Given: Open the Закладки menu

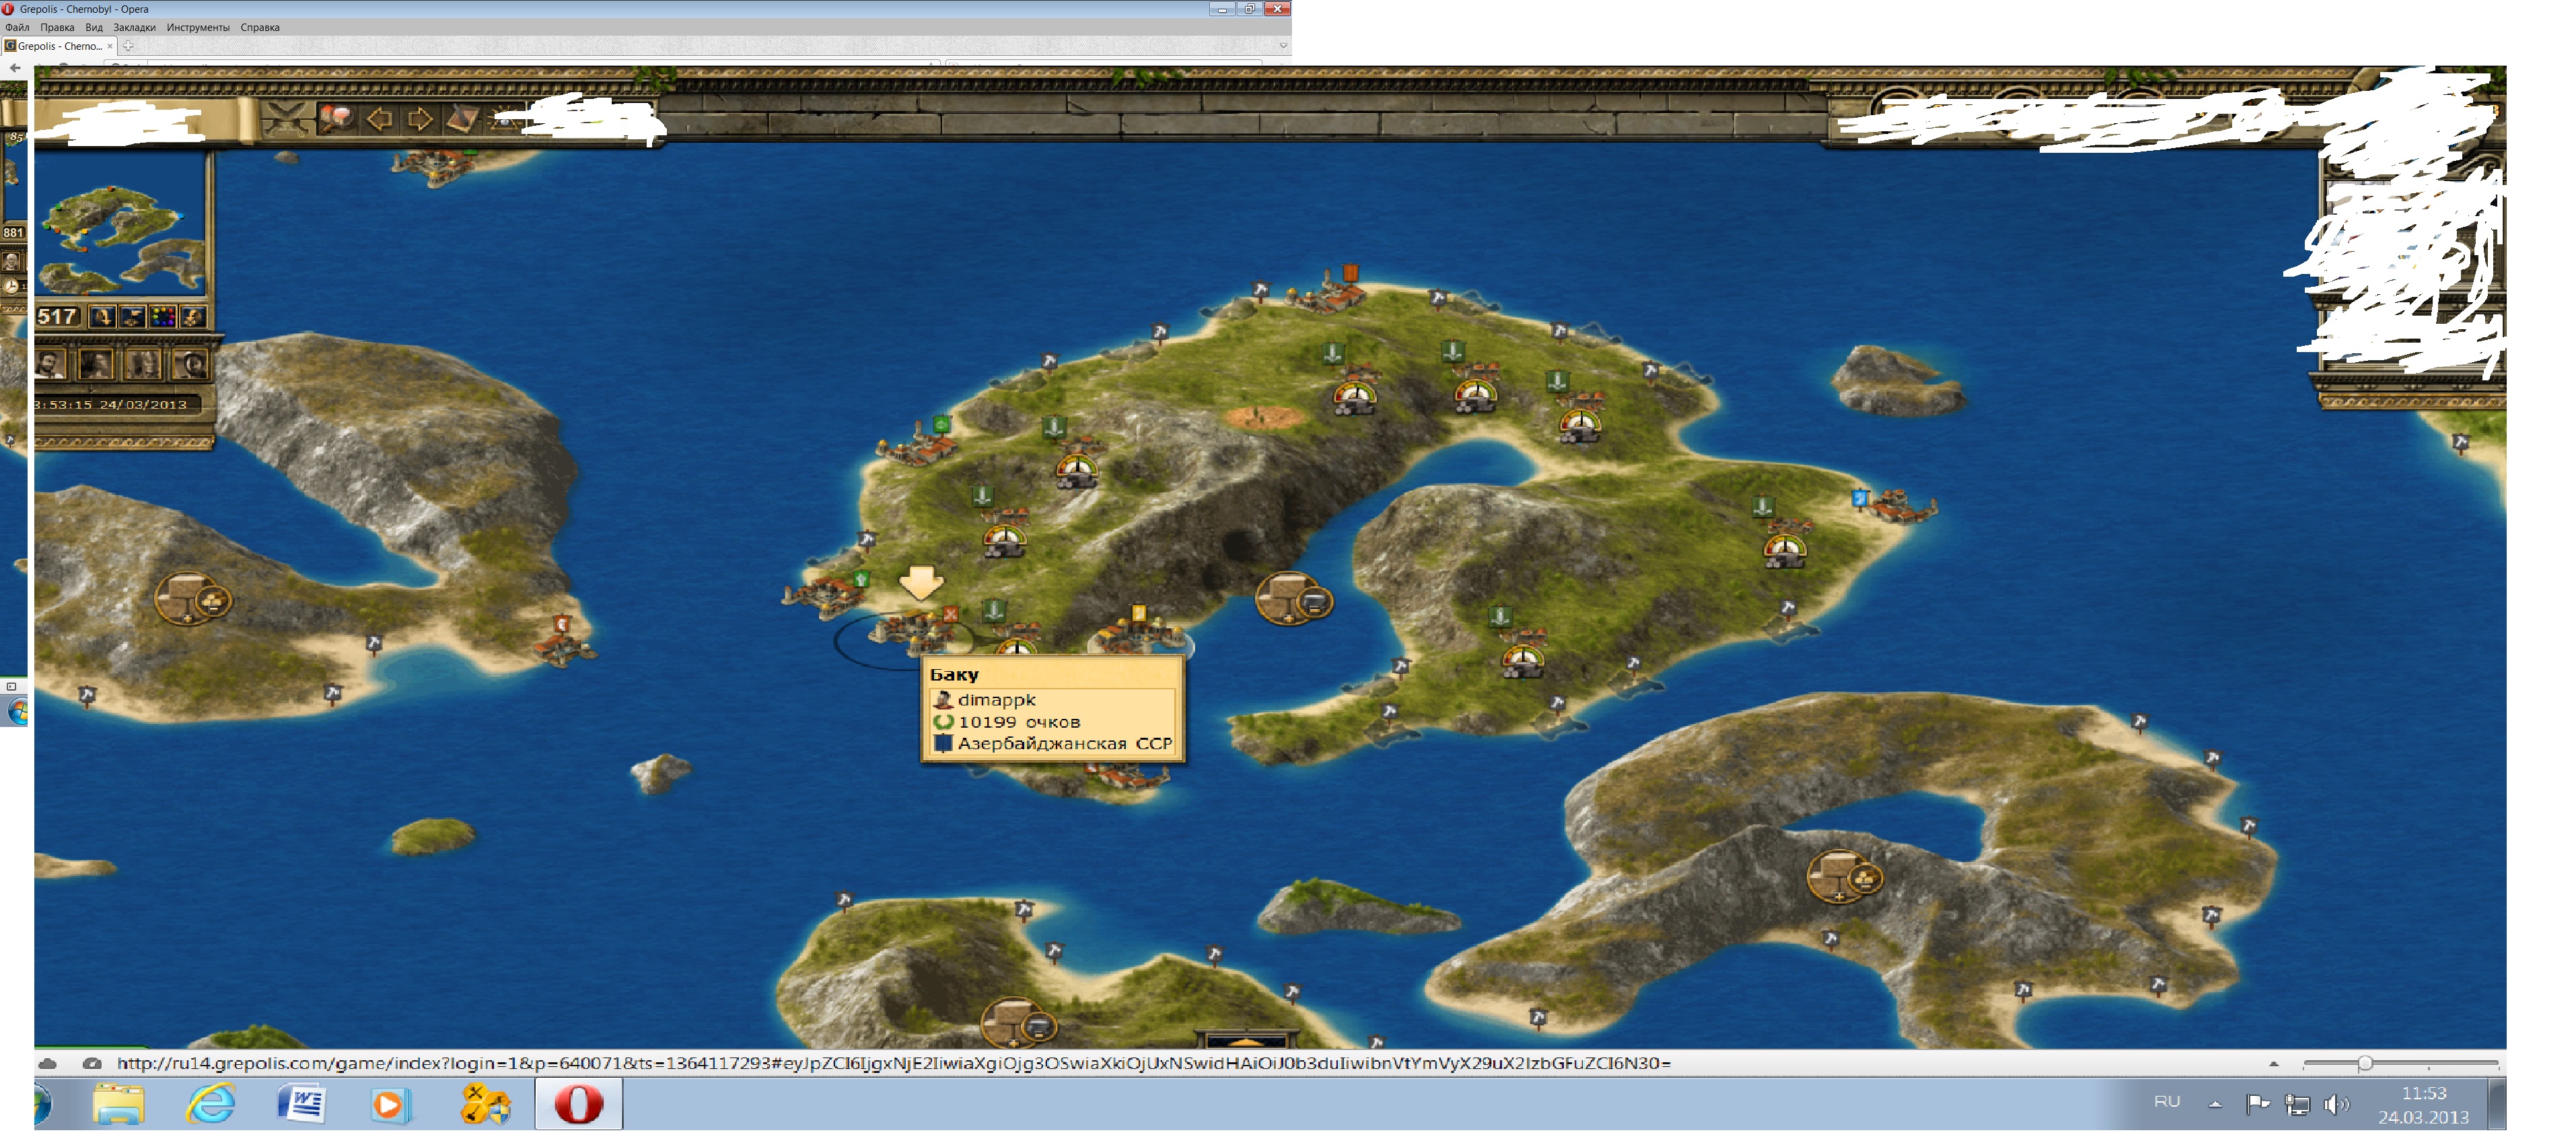Looking at the screenshot, I should pos(134,27).
